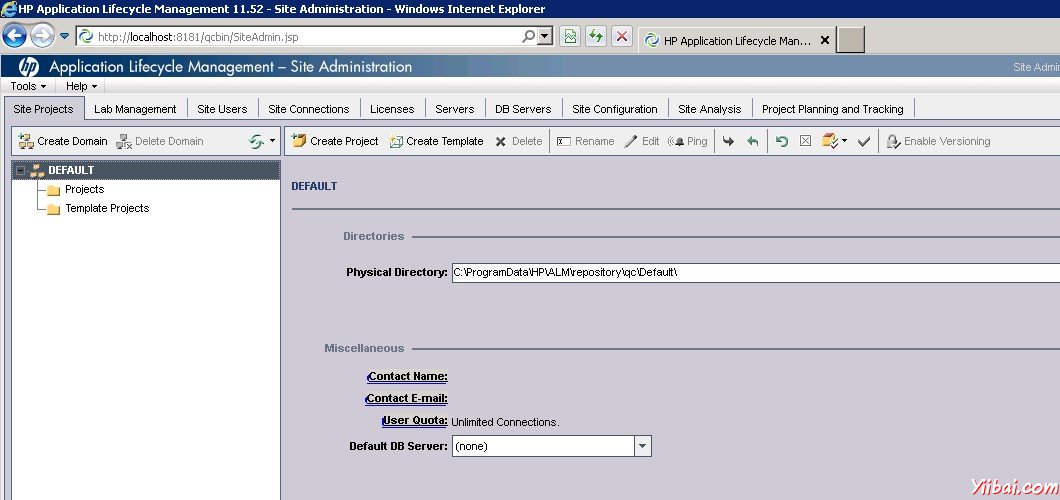Image resolution: width=1060 pixels, height=500 pixels.
Task: Open the address bar autocomplete dropdown arrow
Action: coord(546,36)
